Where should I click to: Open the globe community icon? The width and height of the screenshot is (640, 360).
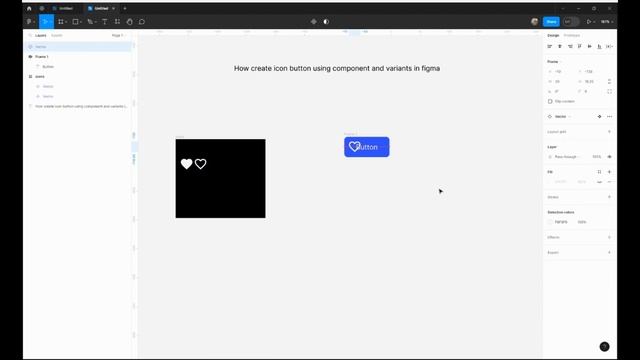42,8
